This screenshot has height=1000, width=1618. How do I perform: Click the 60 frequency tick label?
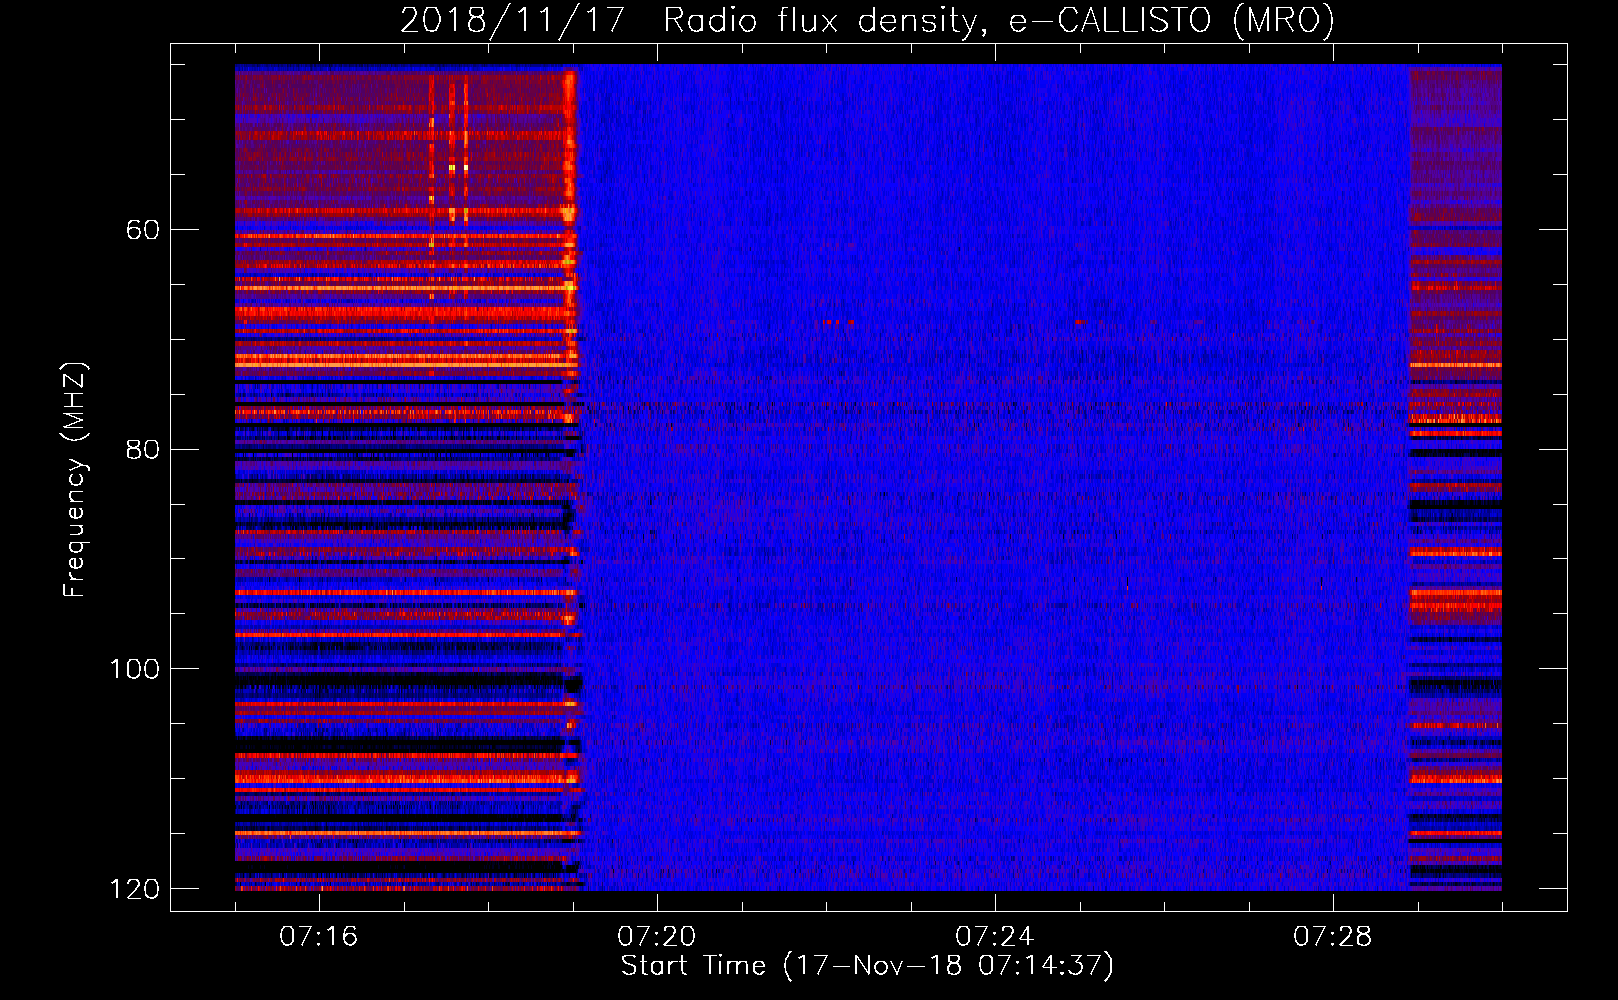[143, 230]
